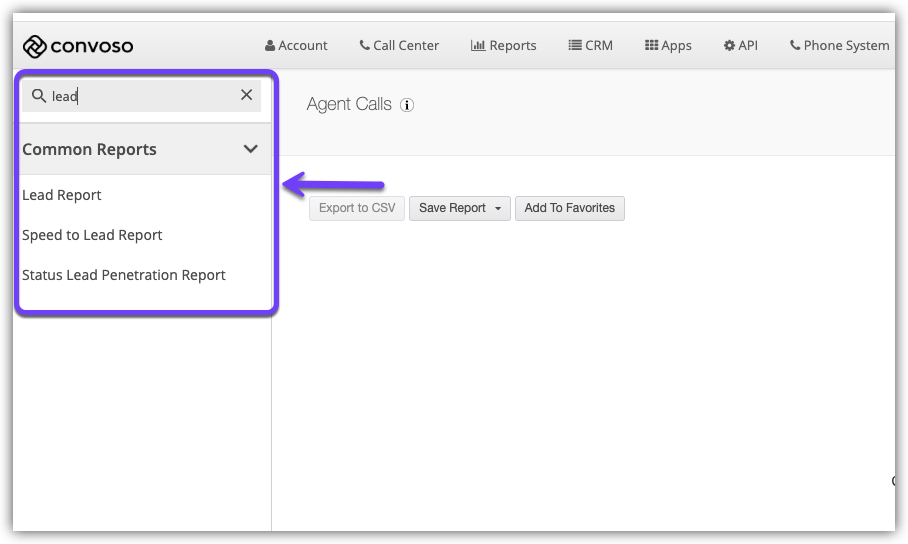Open the Reports menu in the top bar
The image size is (908, 544).
tap(503, 45)
